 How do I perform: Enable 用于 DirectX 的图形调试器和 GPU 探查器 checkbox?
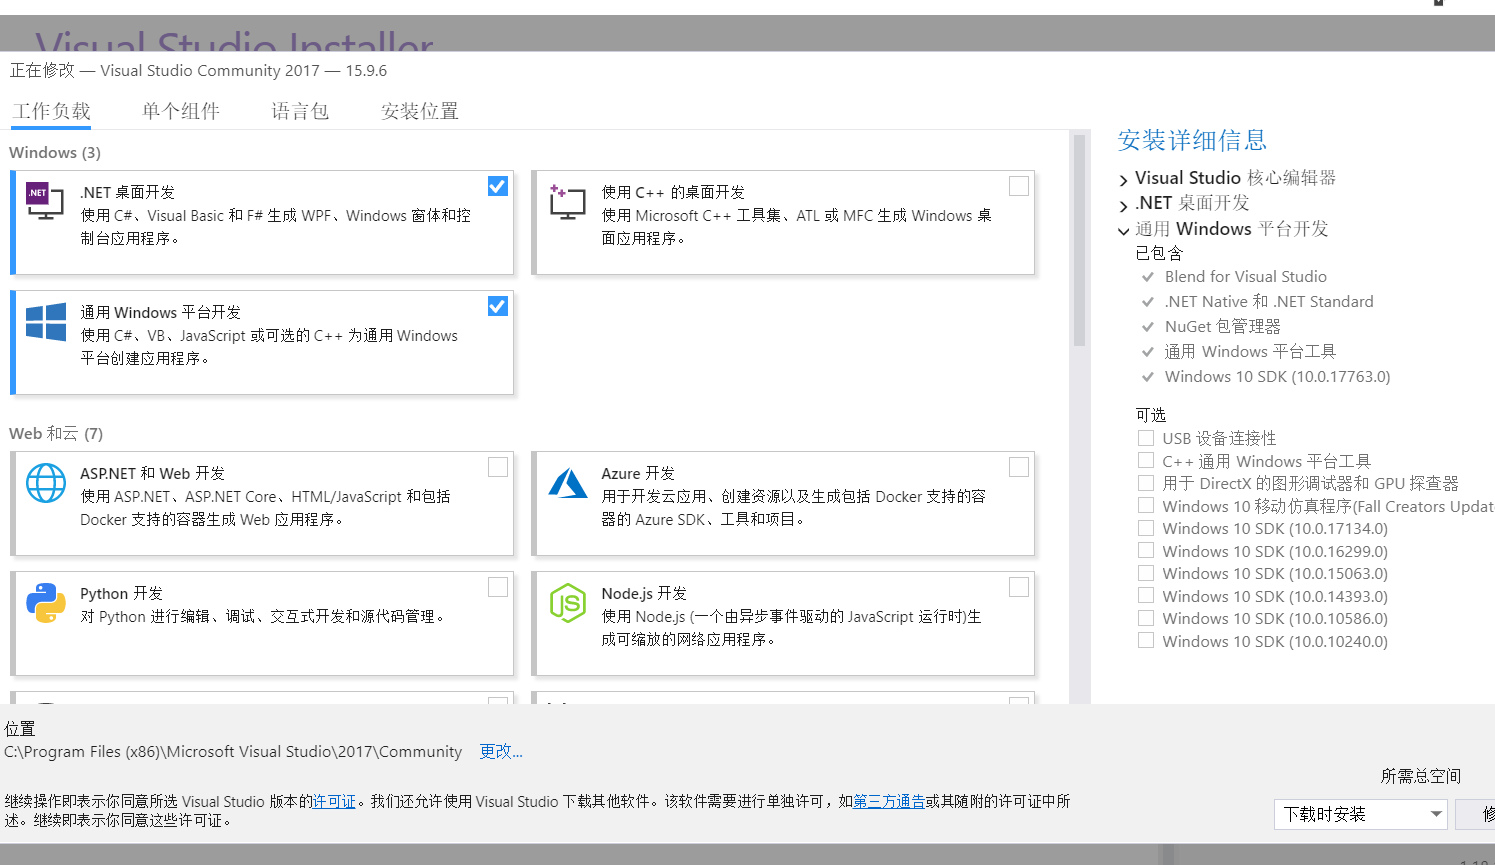1146,483
